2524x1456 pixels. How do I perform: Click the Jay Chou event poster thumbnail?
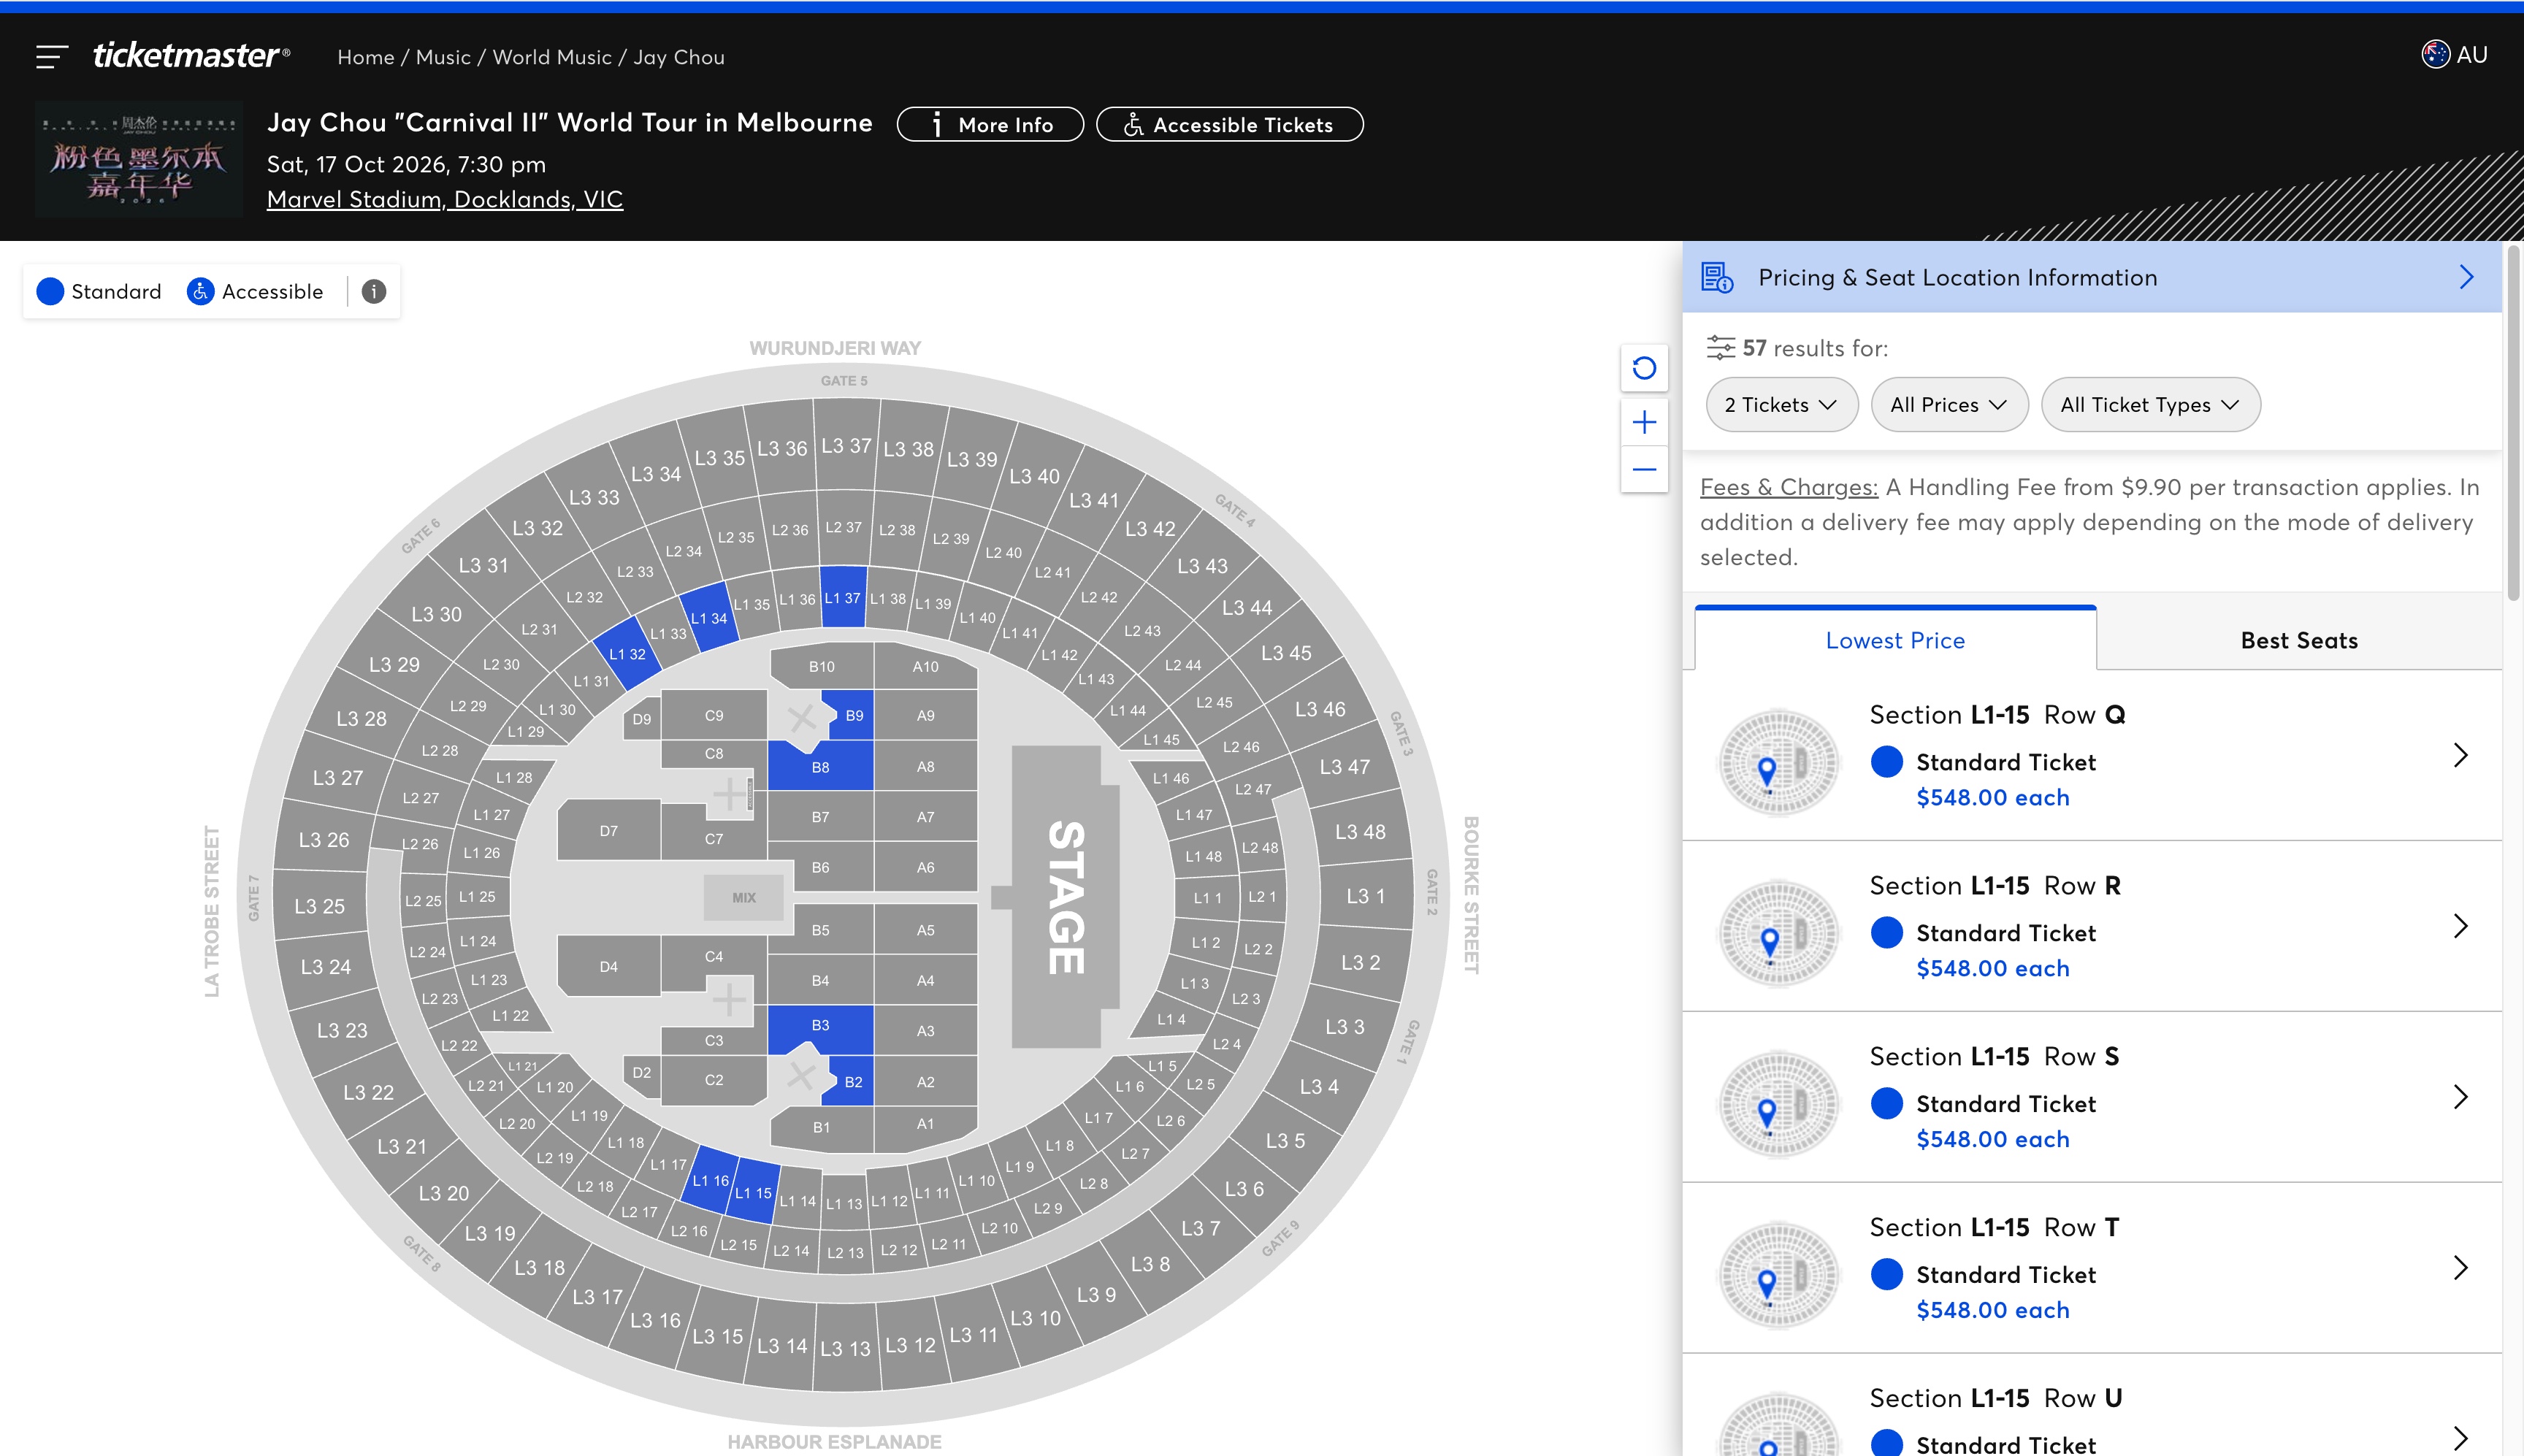(139, 160)
